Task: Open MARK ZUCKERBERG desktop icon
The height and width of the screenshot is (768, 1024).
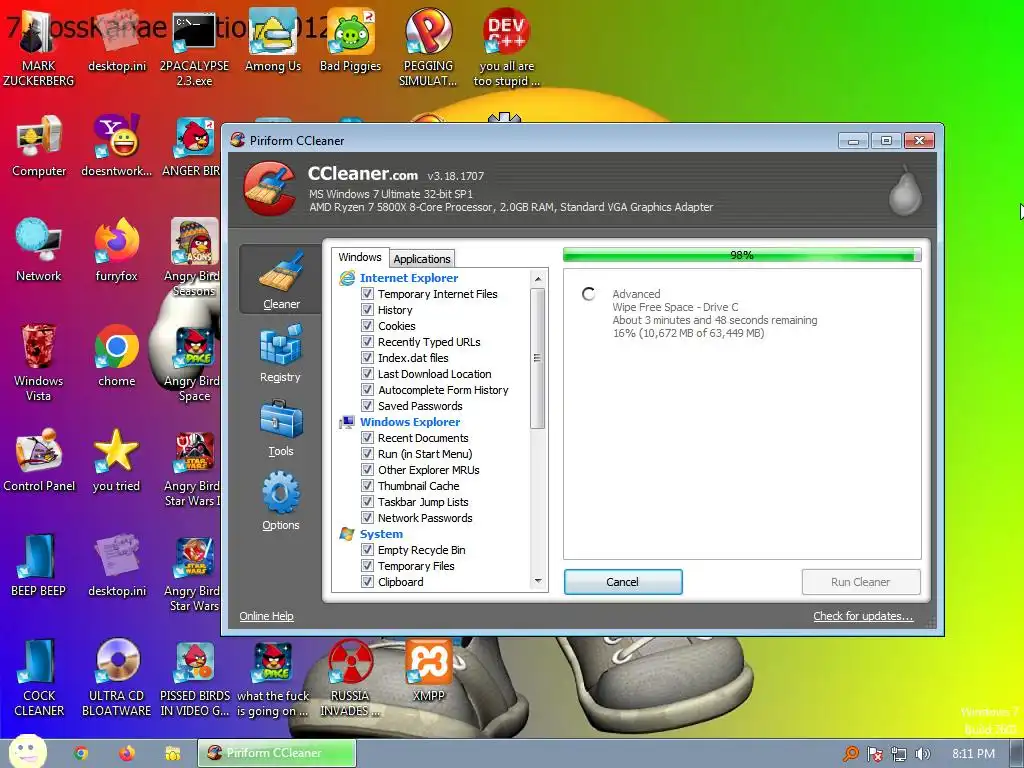Action: click(x=39, y=48)
